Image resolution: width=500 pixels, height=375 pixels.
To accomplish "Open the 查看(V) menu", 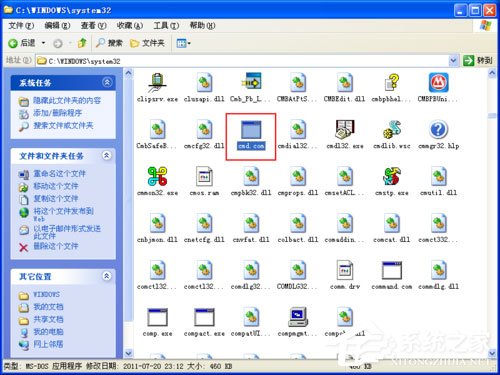I will 94,25.
